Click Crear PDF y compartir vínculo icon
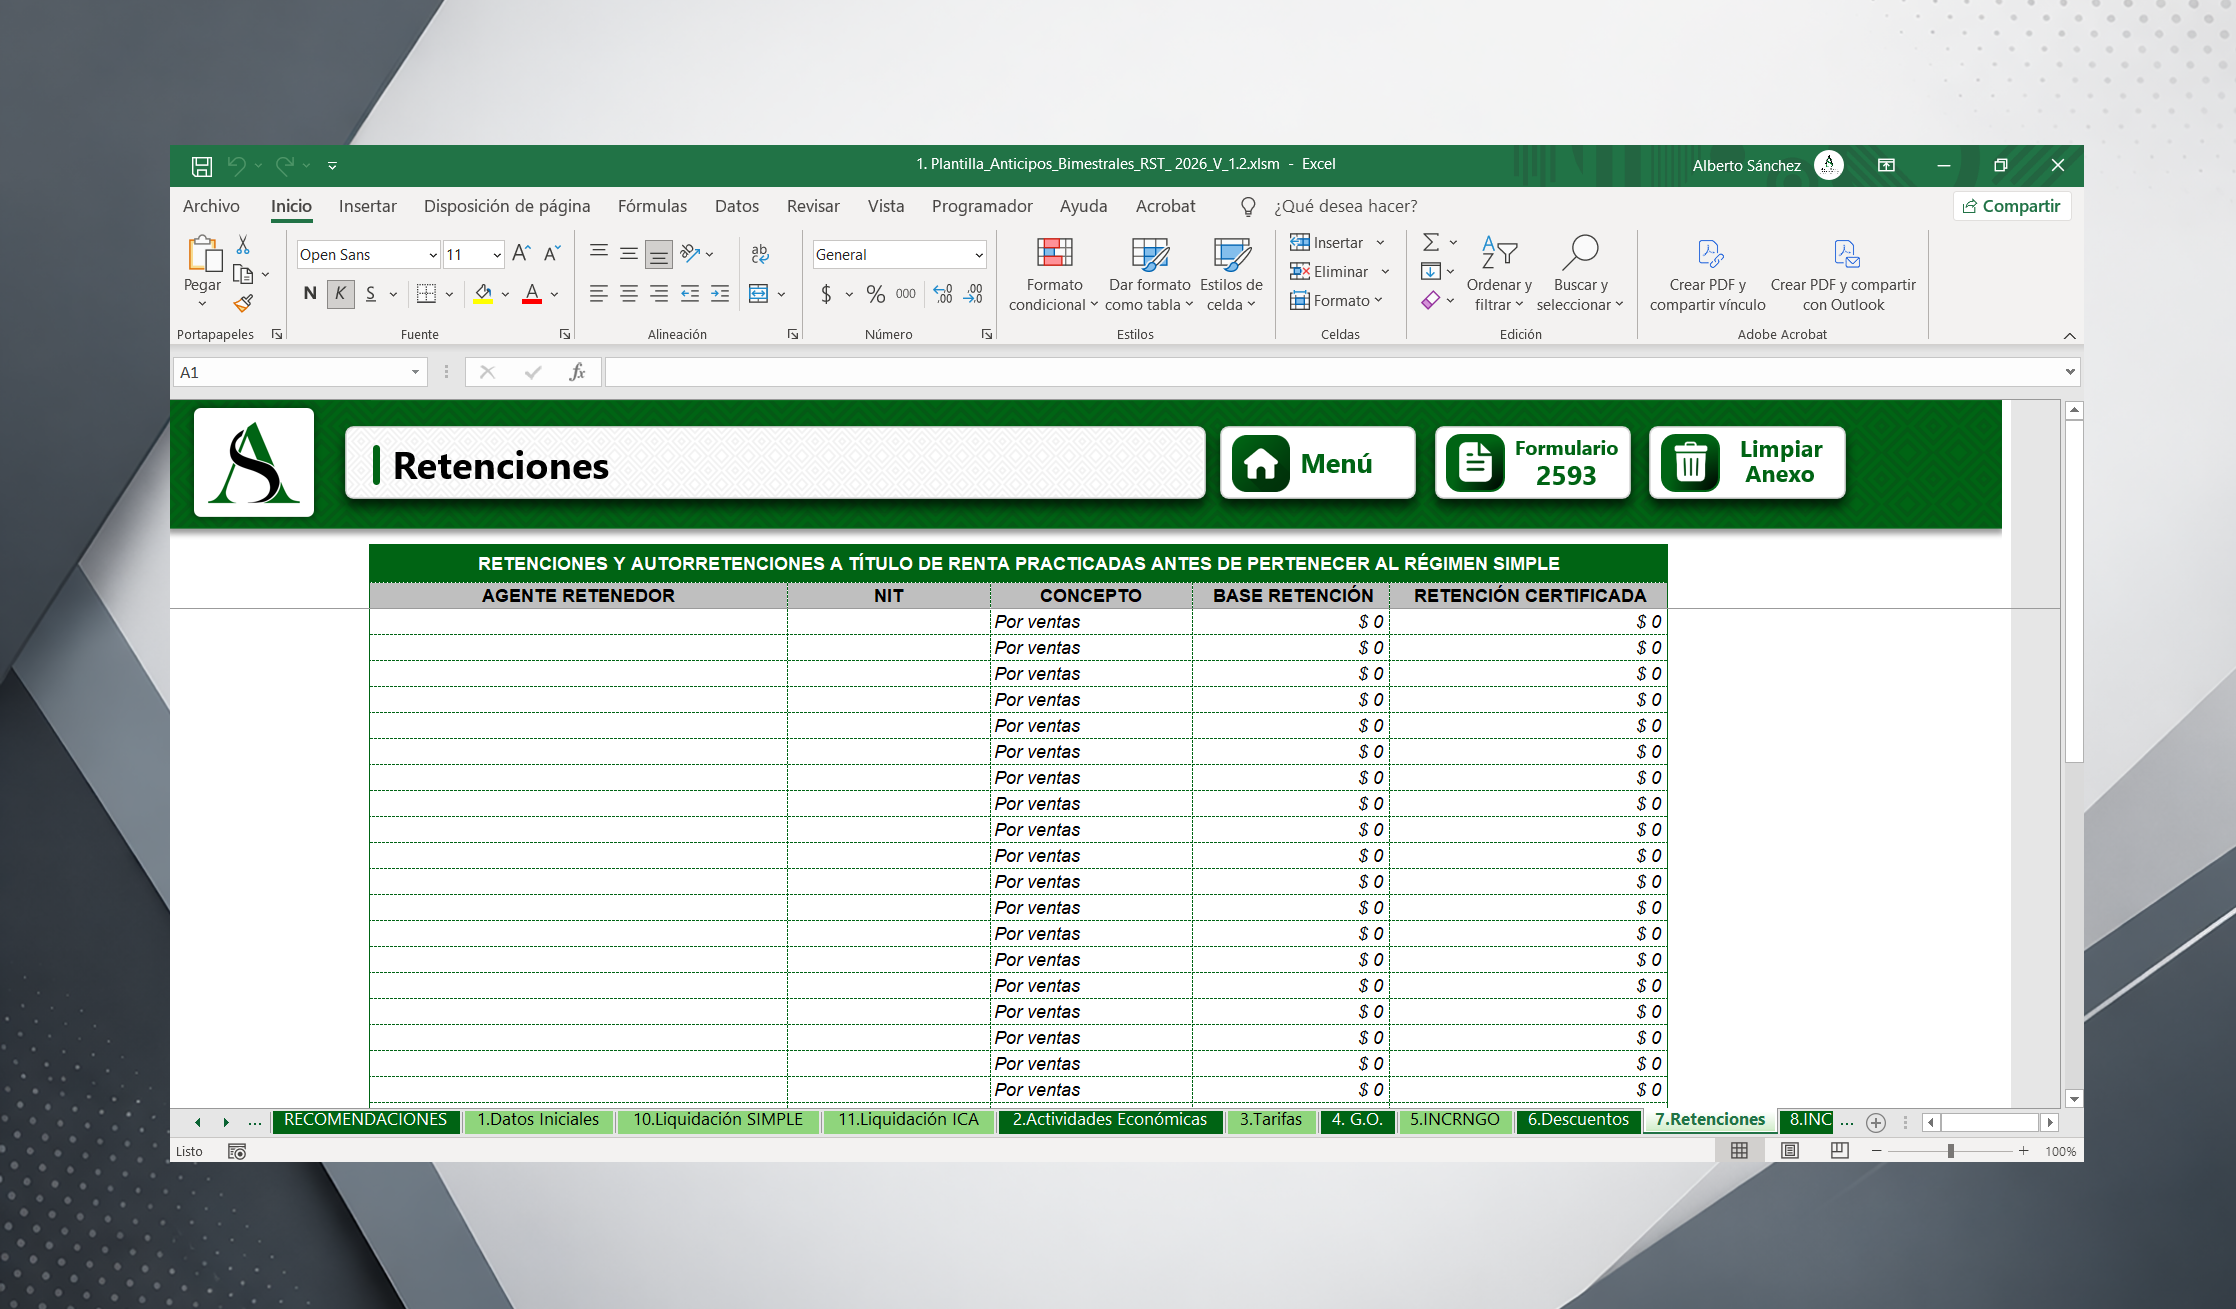Image resolution: width=2236 pixels, height=1309 pixels. [x=1709, y=254]
